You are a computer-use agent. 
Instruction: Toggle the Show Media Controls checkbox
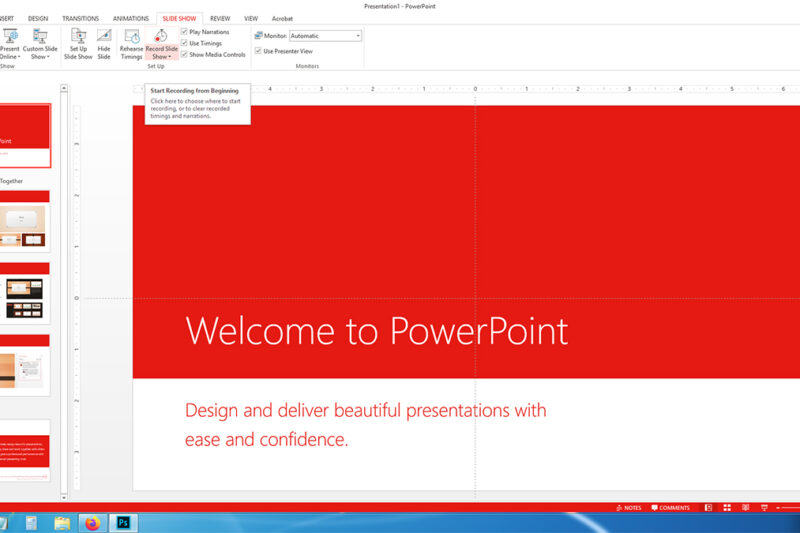[x=184, y=54]
